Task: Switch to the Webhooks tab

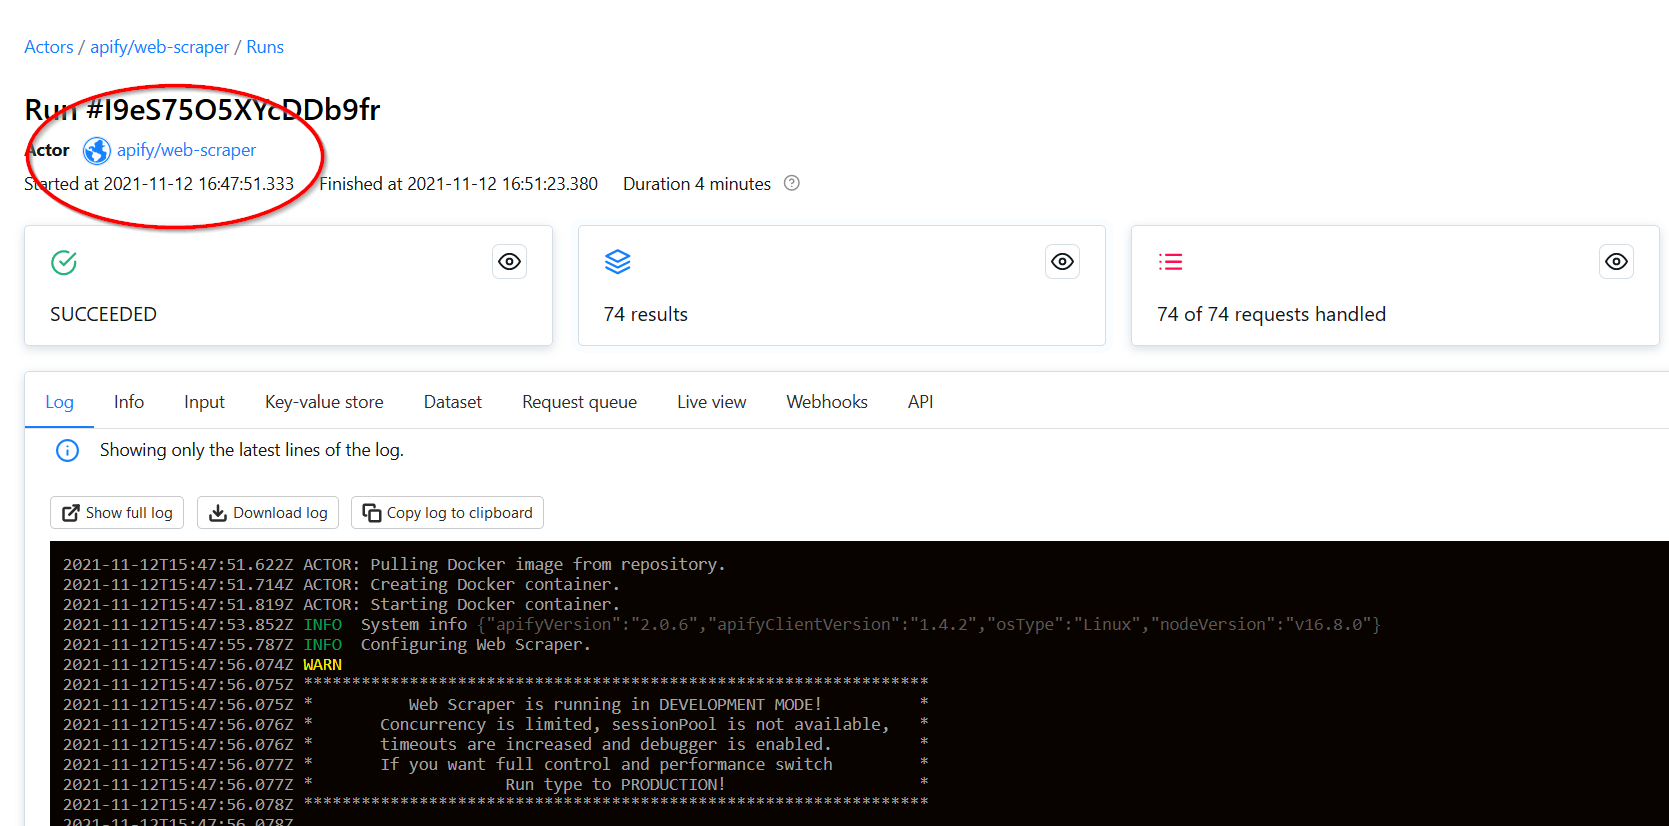Action: click(827, 402)
